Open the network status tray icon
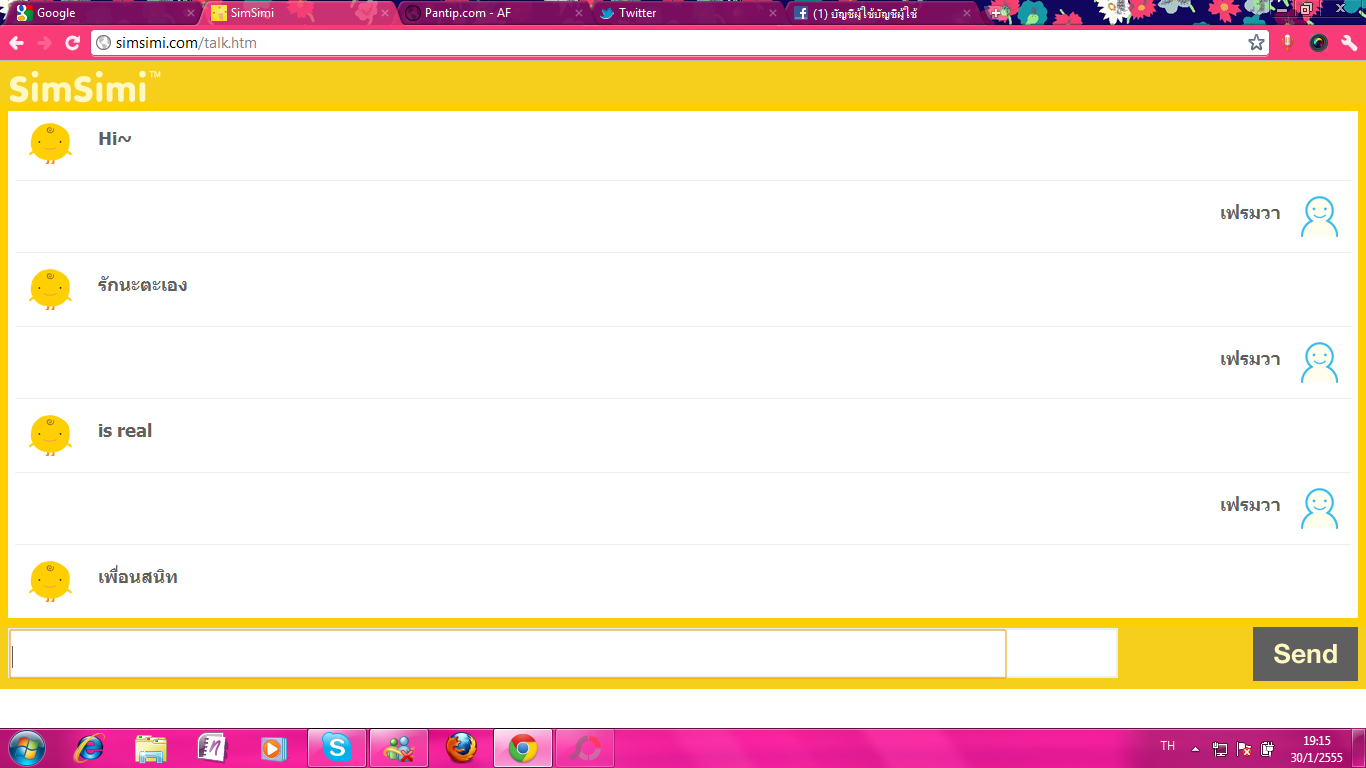 (x=1220, y=748)
